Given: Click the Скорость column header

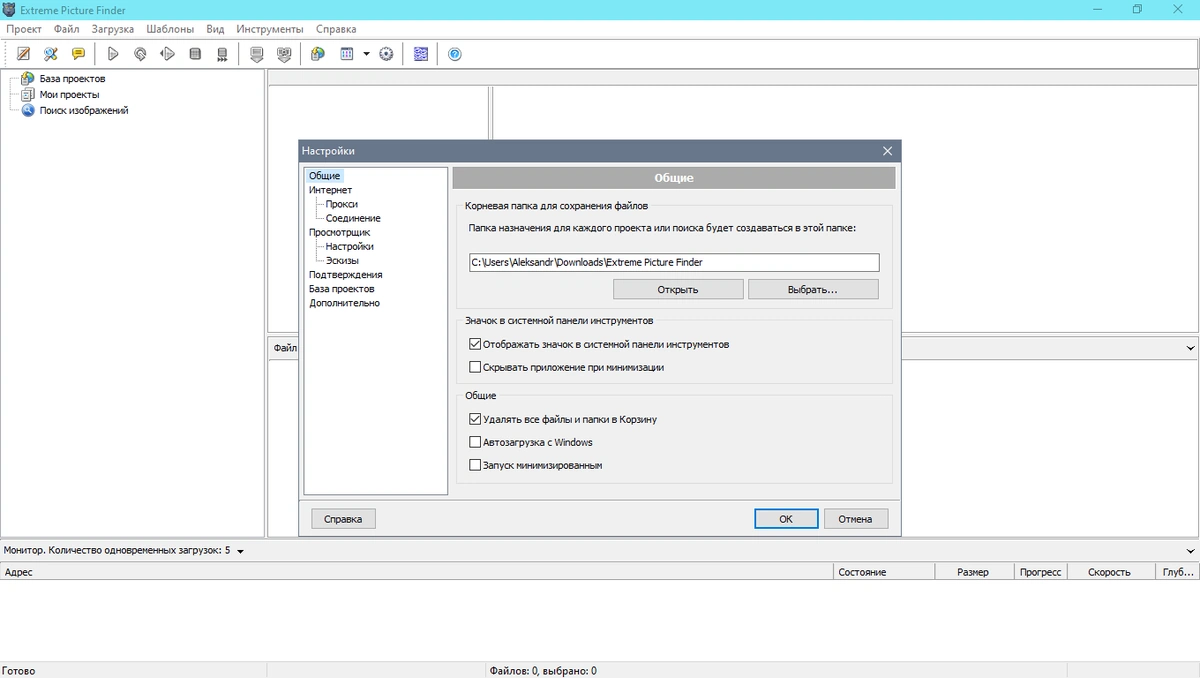Looking at the screenshot, I should point(1110,572).
